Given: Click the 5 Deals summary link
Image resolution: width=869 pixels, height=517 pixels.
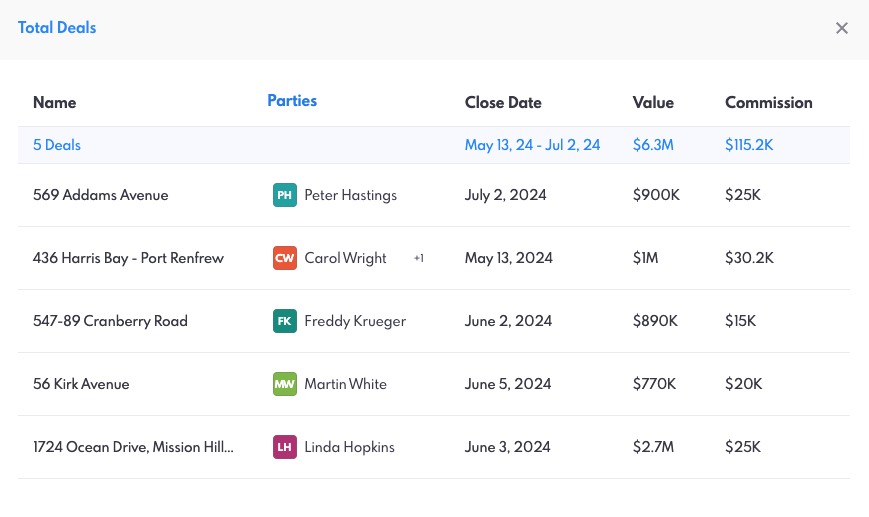Looking at the screenshot, I should pyautogui.click(x=57, y=145).
